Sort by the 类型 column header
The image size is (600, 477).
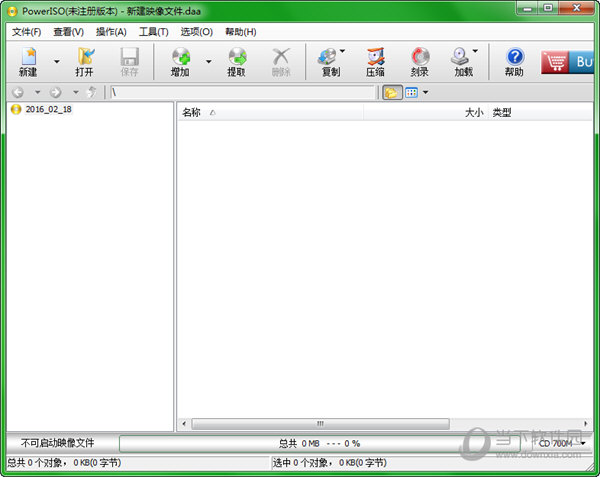pyautogui.click(x=540, y=112)
